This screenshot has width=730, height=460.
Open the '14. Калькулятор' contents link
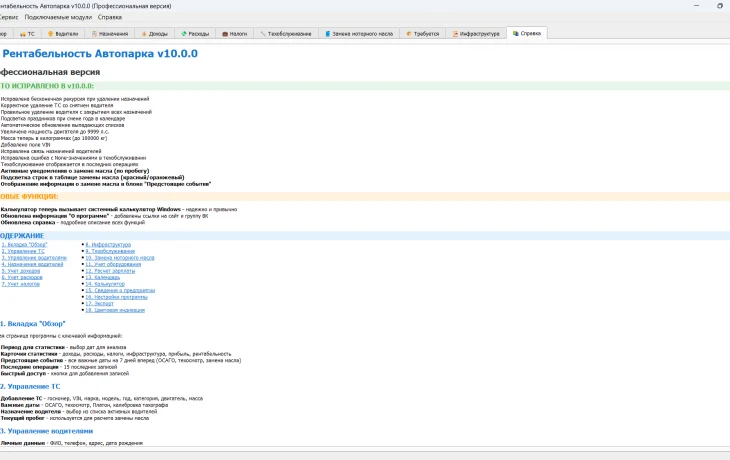105,284
